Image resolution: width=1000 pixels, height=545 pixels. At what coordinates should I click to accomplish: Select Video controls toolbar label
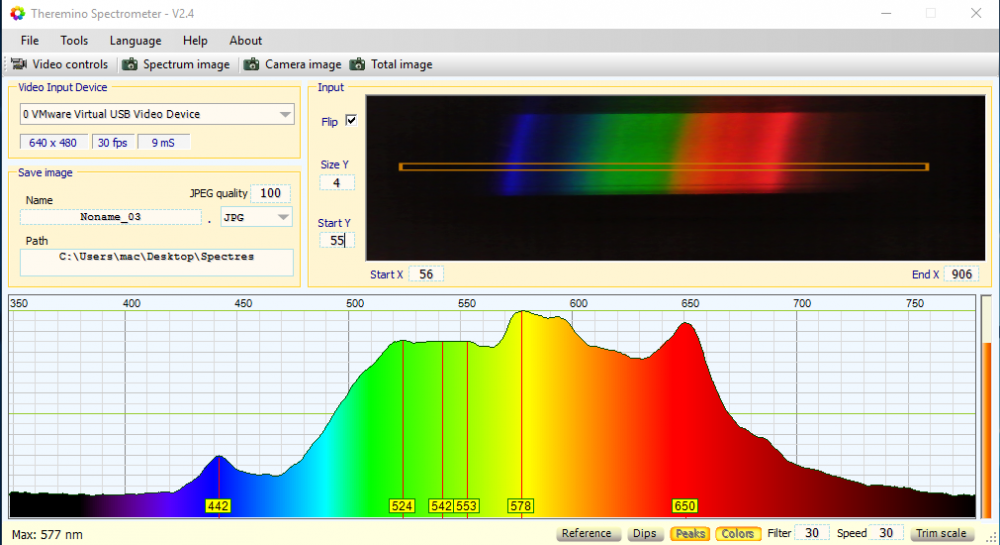point(70,64)
